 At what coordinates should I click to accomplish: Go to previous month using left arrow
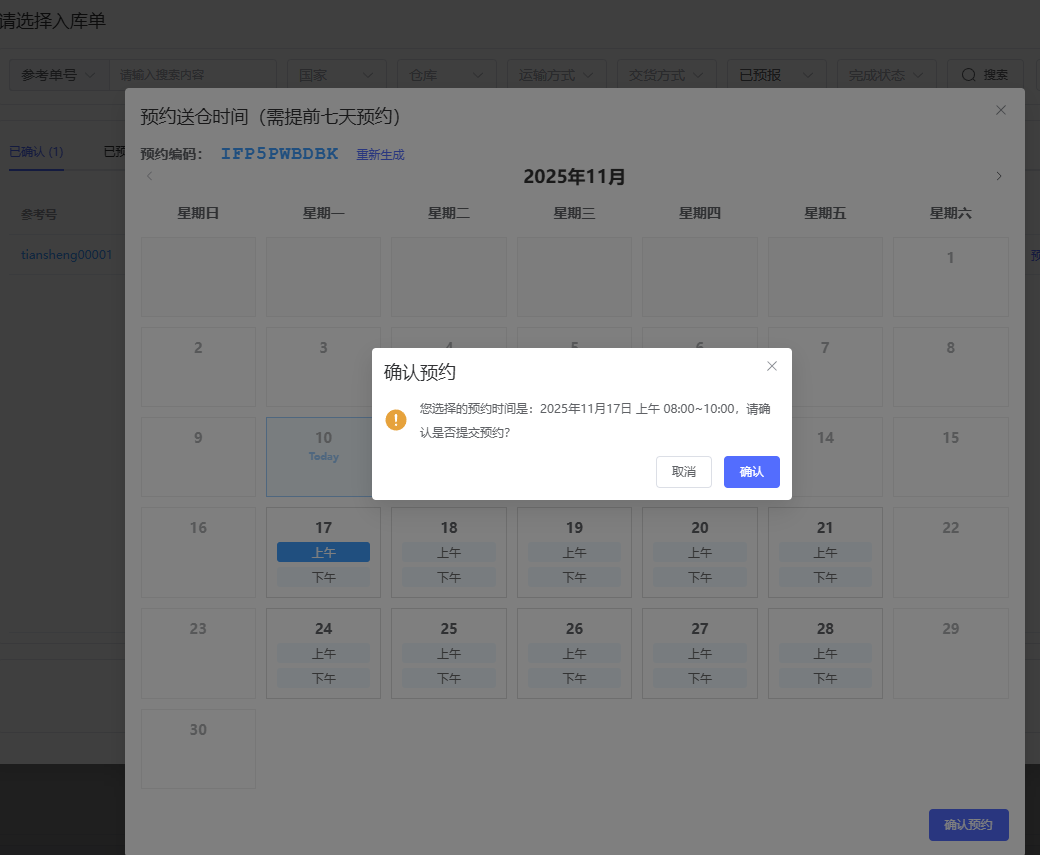pyautogui.click(x=150, y=177)
